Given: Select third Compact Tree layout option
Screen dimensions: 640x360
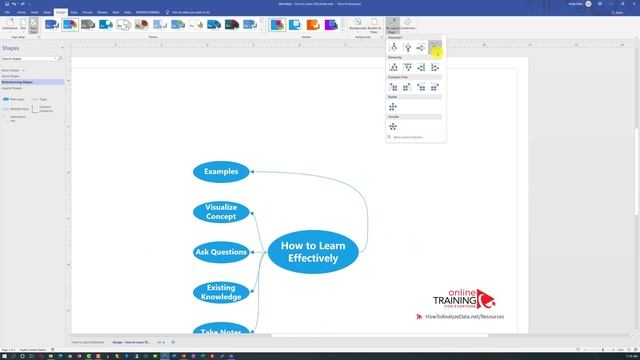Looking at the screenshot, I should (421, 87).
